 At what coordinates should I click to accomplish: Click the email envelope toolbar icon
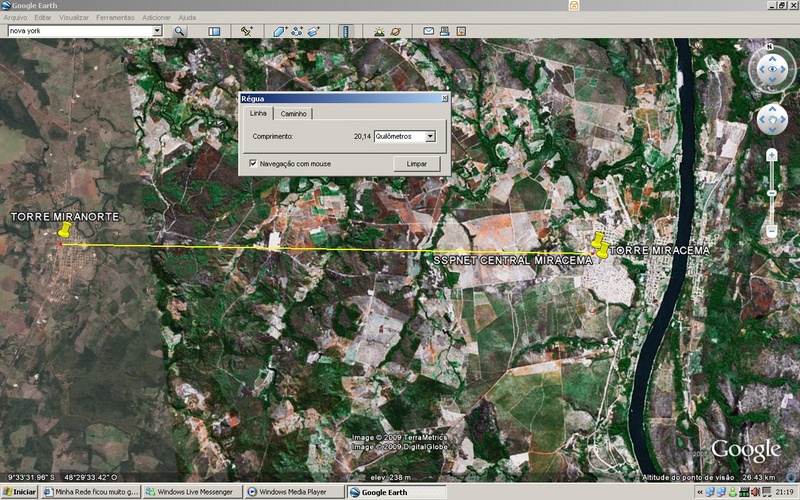point(429,31)
